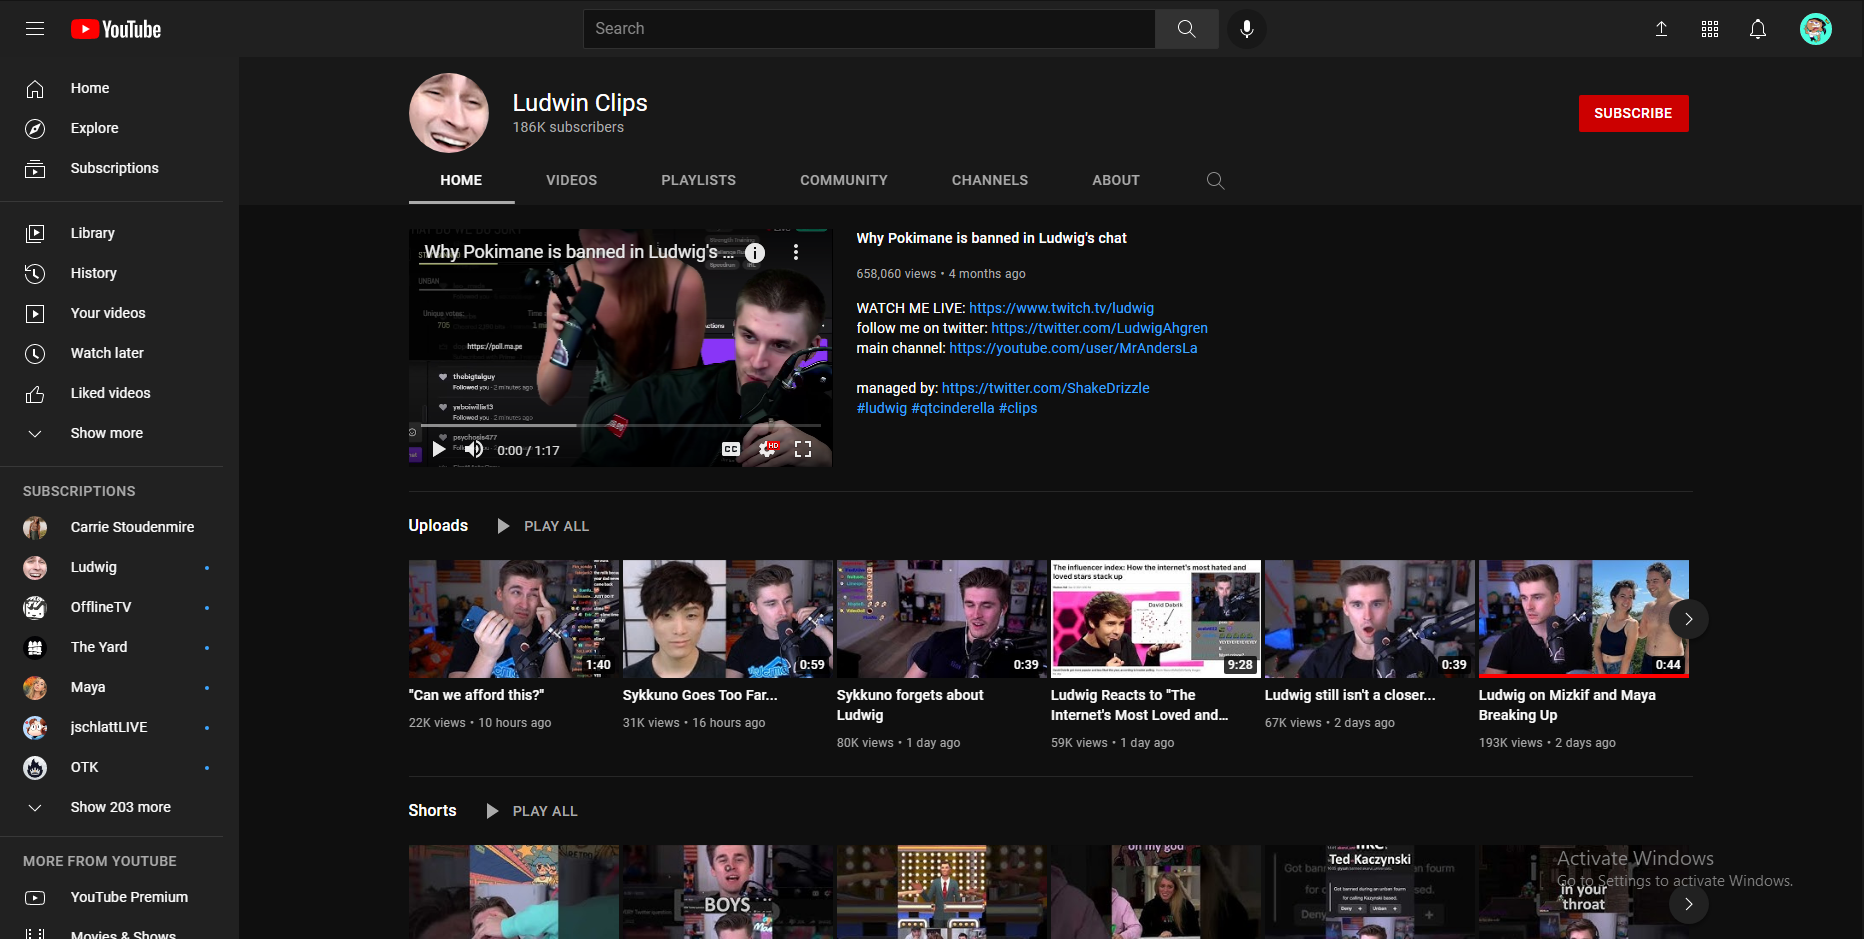Open the History sidebar icon
Image resolution: width=1864 pixels, height=939 pixels.
pyautogui.click(x=35, y=273)
